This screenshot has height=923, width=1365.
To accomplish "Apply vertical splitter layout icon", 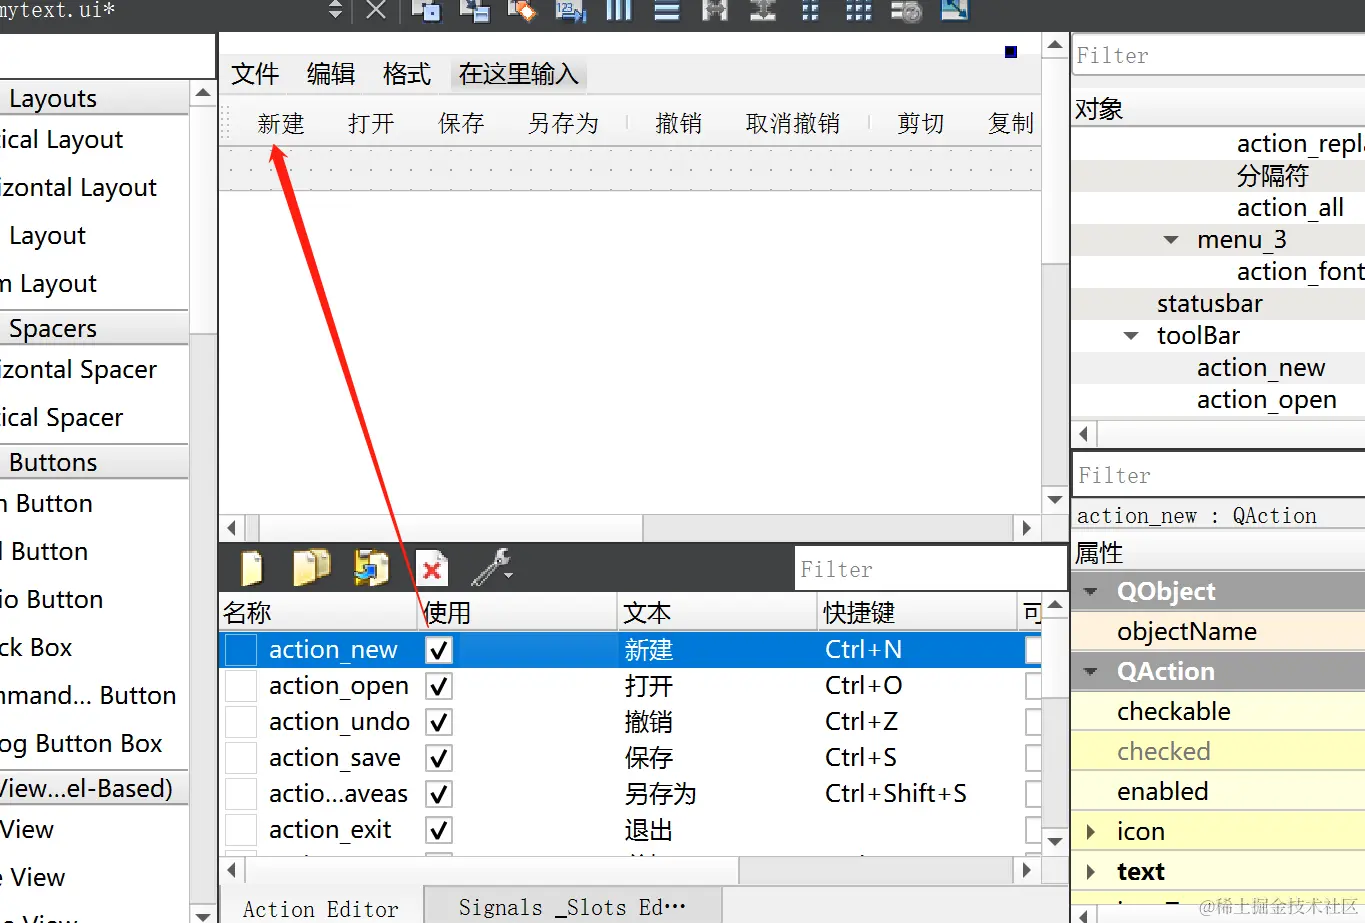I will point(763,11).
